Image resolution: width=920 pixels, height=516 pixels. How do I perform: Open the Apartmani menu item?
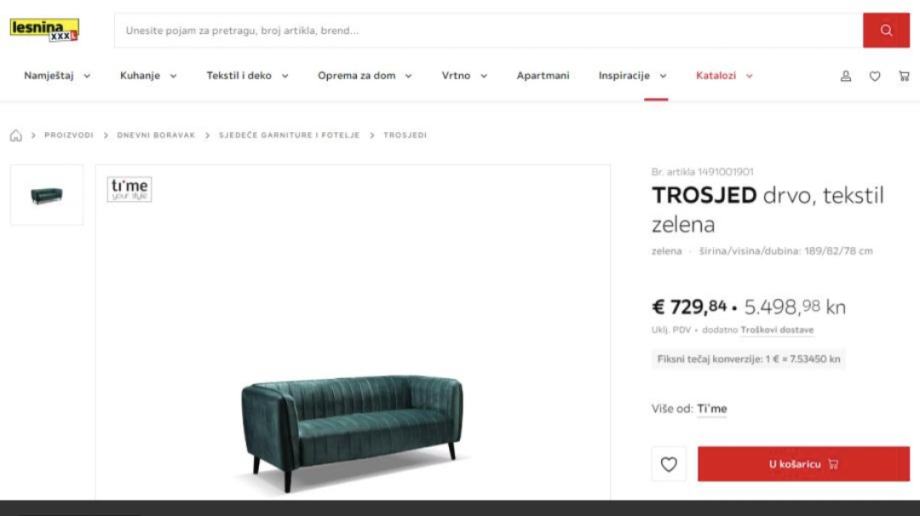tap(543, 76)
